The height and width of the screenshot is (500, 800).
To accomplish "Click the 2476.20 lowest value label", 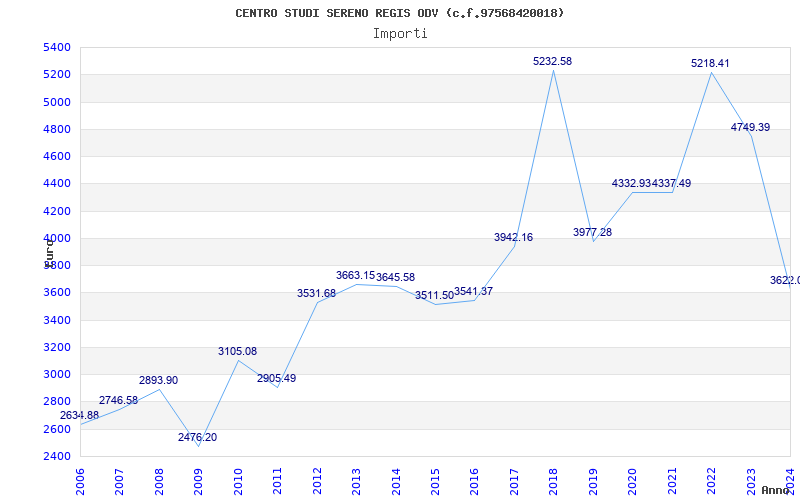I will coord(197,437).
